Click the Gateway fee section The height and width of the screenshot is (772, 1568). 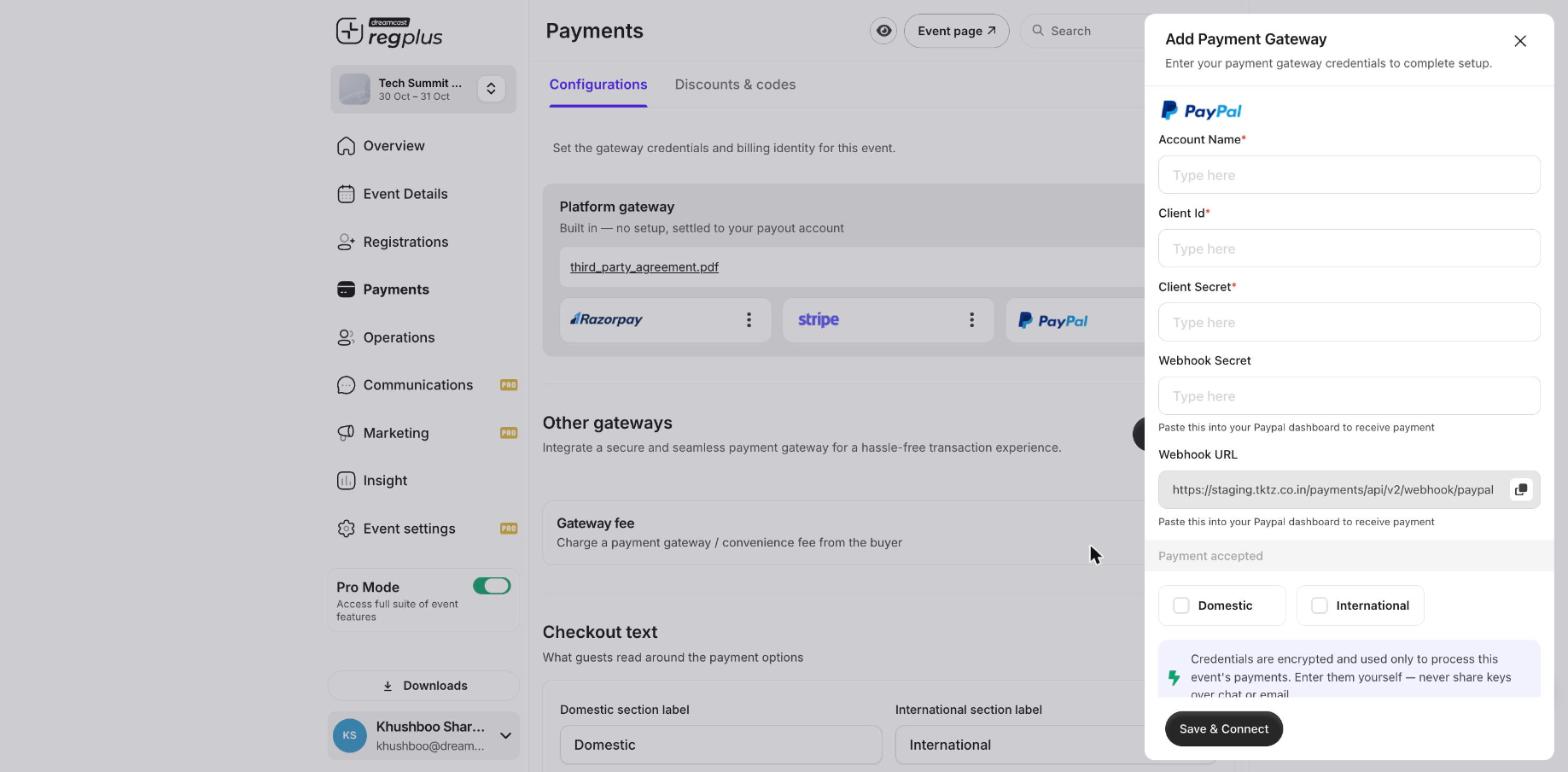[843, 533]
